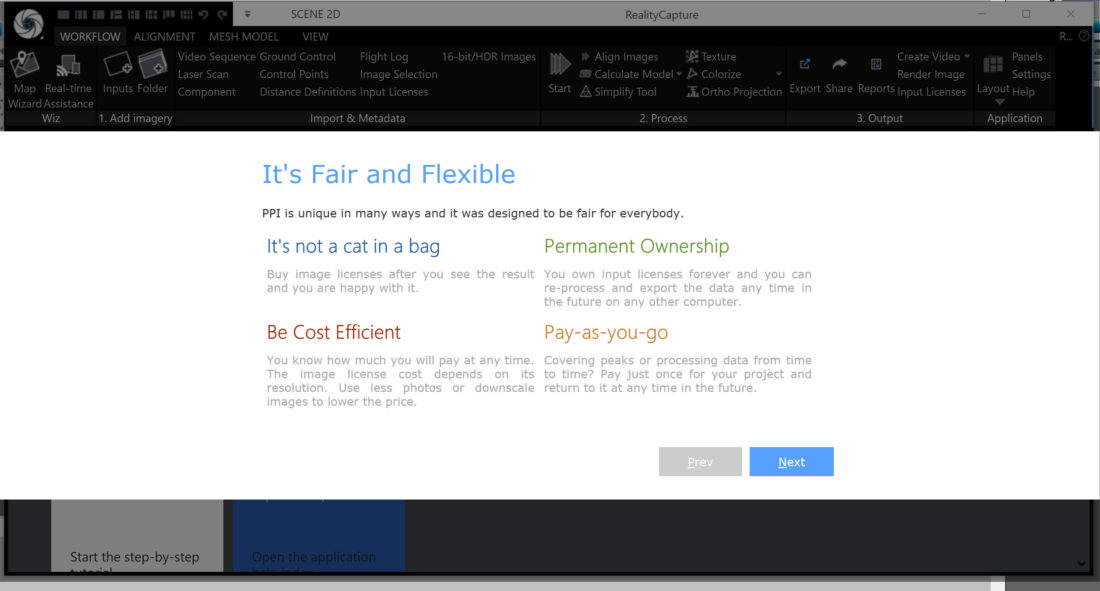Click the Next button in dialog
1100x591 pixels.
point(791,462)
